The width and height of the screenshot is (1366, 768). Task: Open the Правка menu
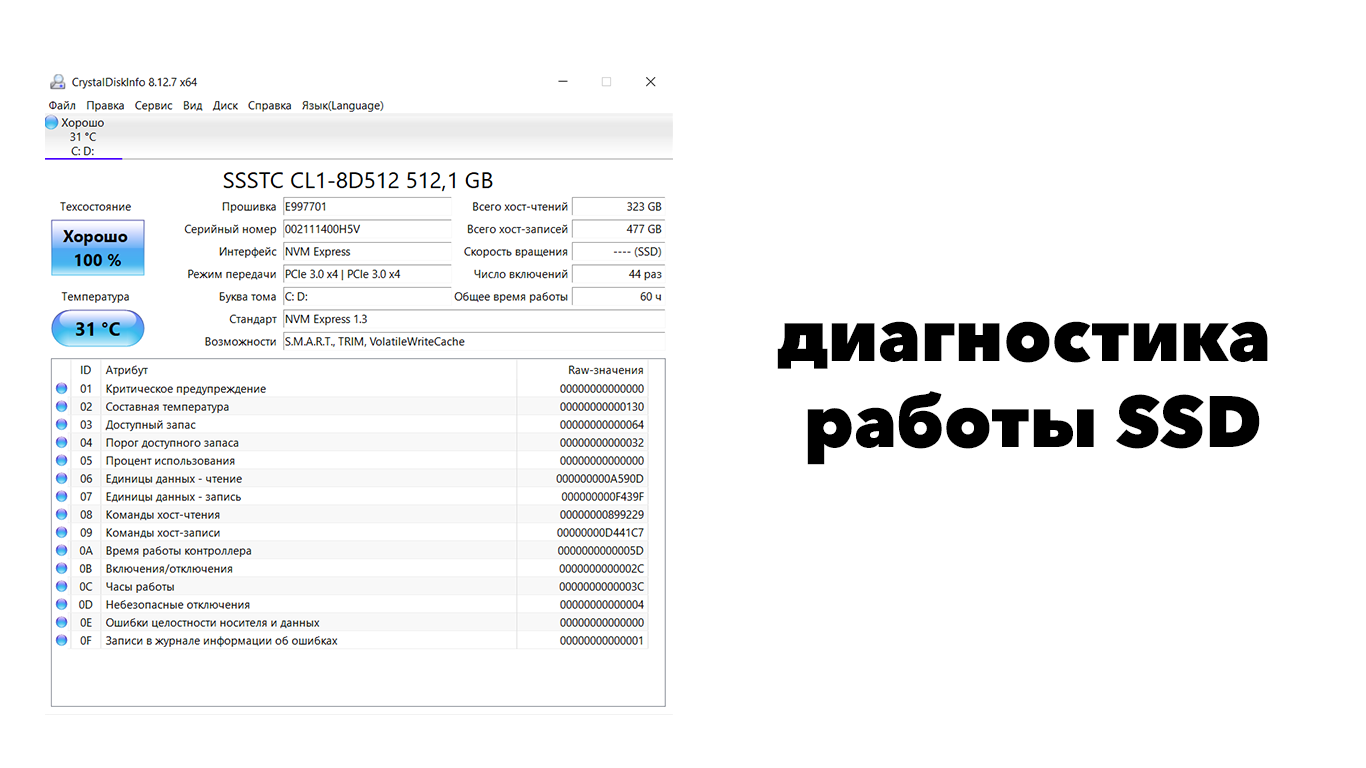click(105, 105)
